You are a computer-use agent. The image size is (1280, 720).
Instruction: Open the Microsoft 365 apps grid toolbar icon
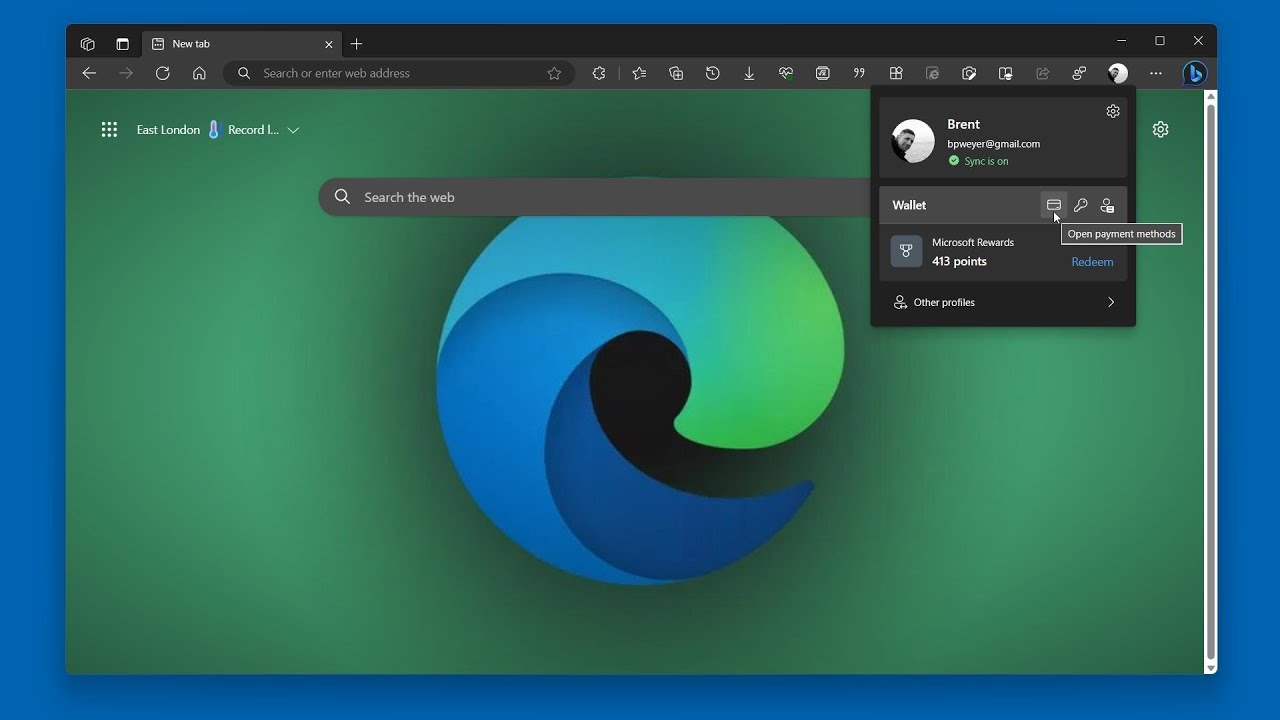(x=896, y=73)
